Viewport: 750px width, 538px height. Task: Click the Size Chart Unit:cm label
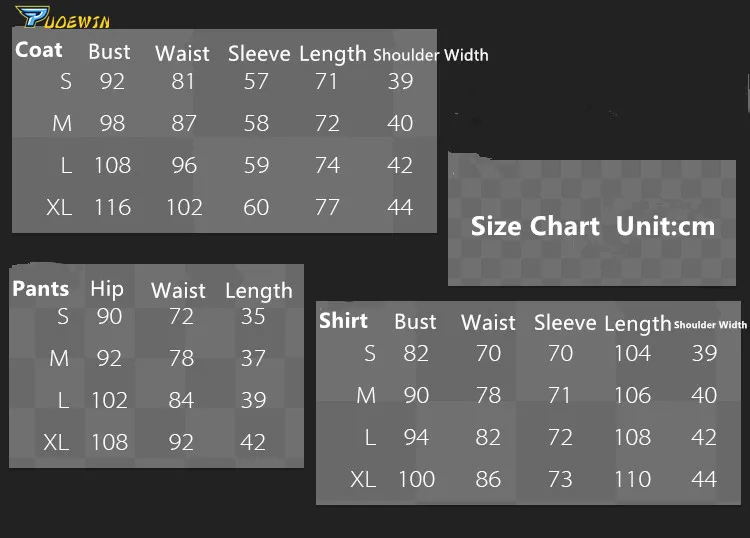pyautogui.click(x=593, y=226)
